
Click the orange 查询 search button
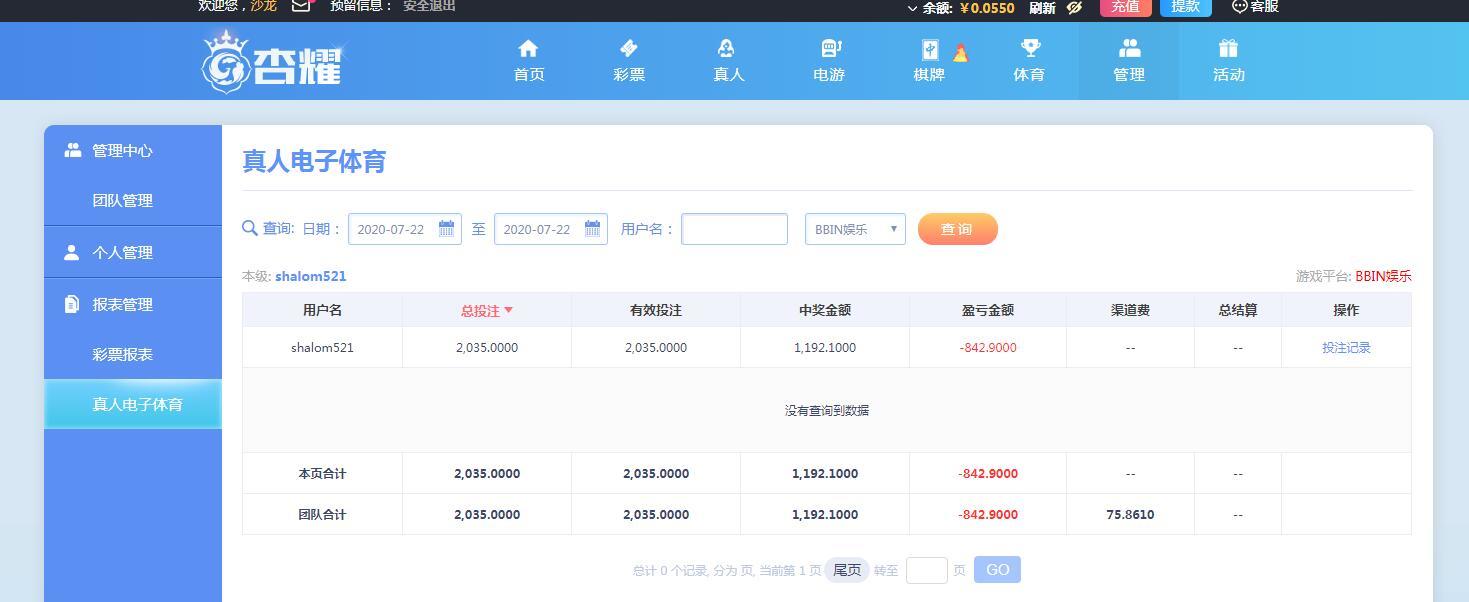[958, 229]
